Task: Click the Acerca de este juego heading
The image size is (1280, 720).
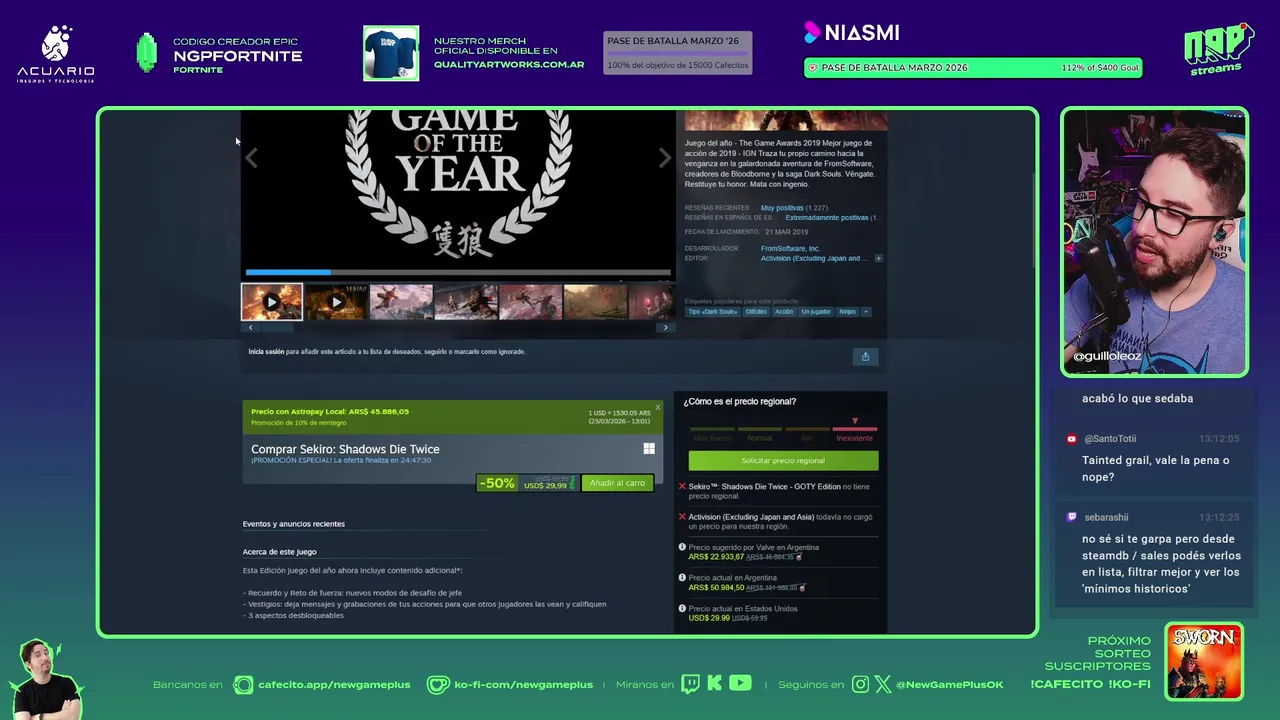Action: coord(279,552)
